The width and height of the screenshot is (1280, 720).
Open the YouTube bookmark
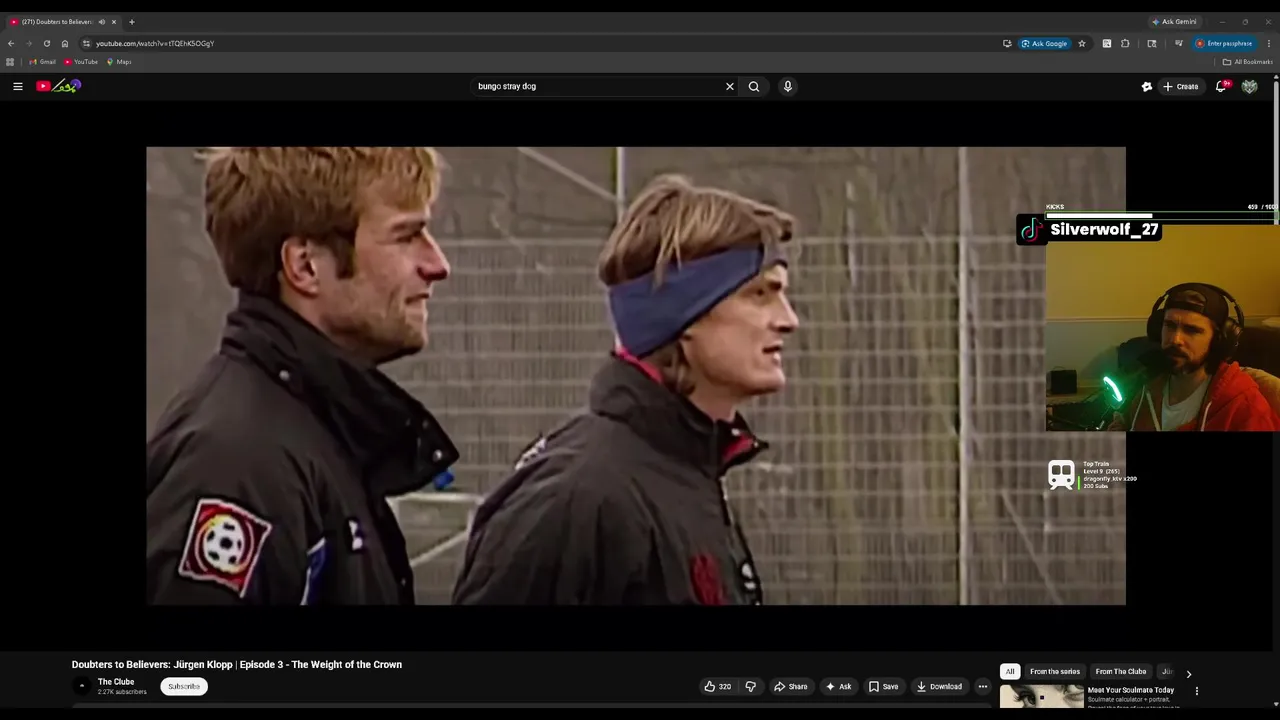pos(81,62)
